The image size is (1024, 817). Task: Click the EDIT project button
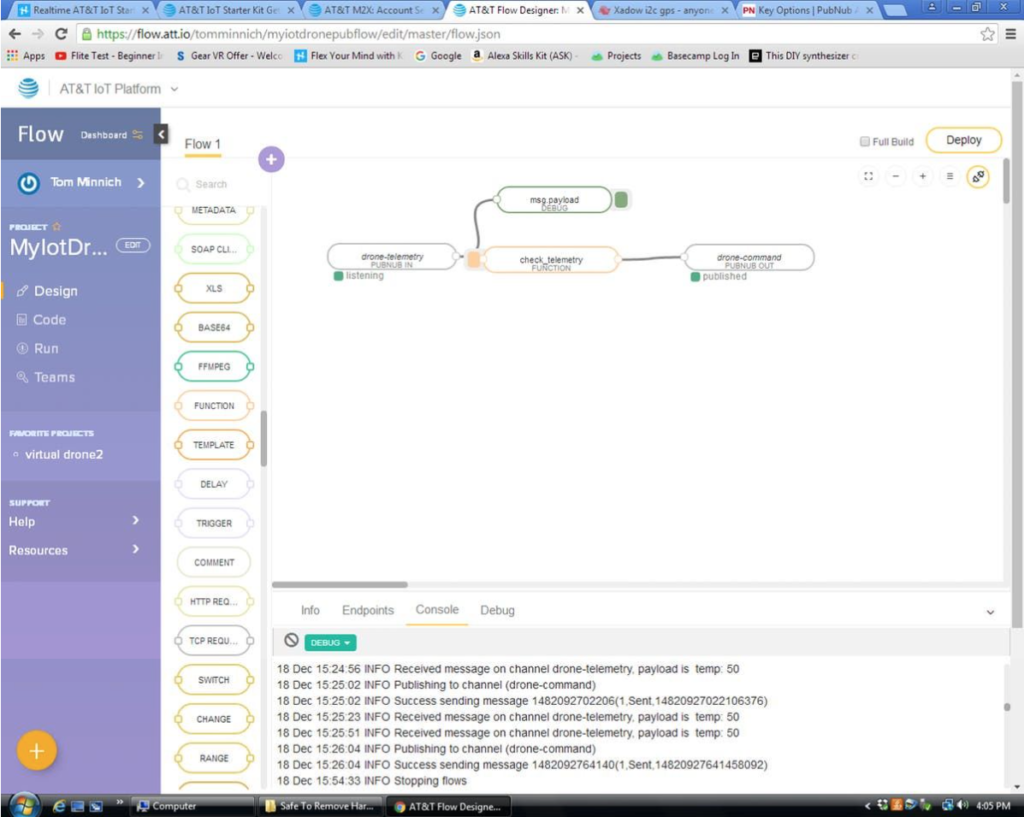[x=133, y=245]
